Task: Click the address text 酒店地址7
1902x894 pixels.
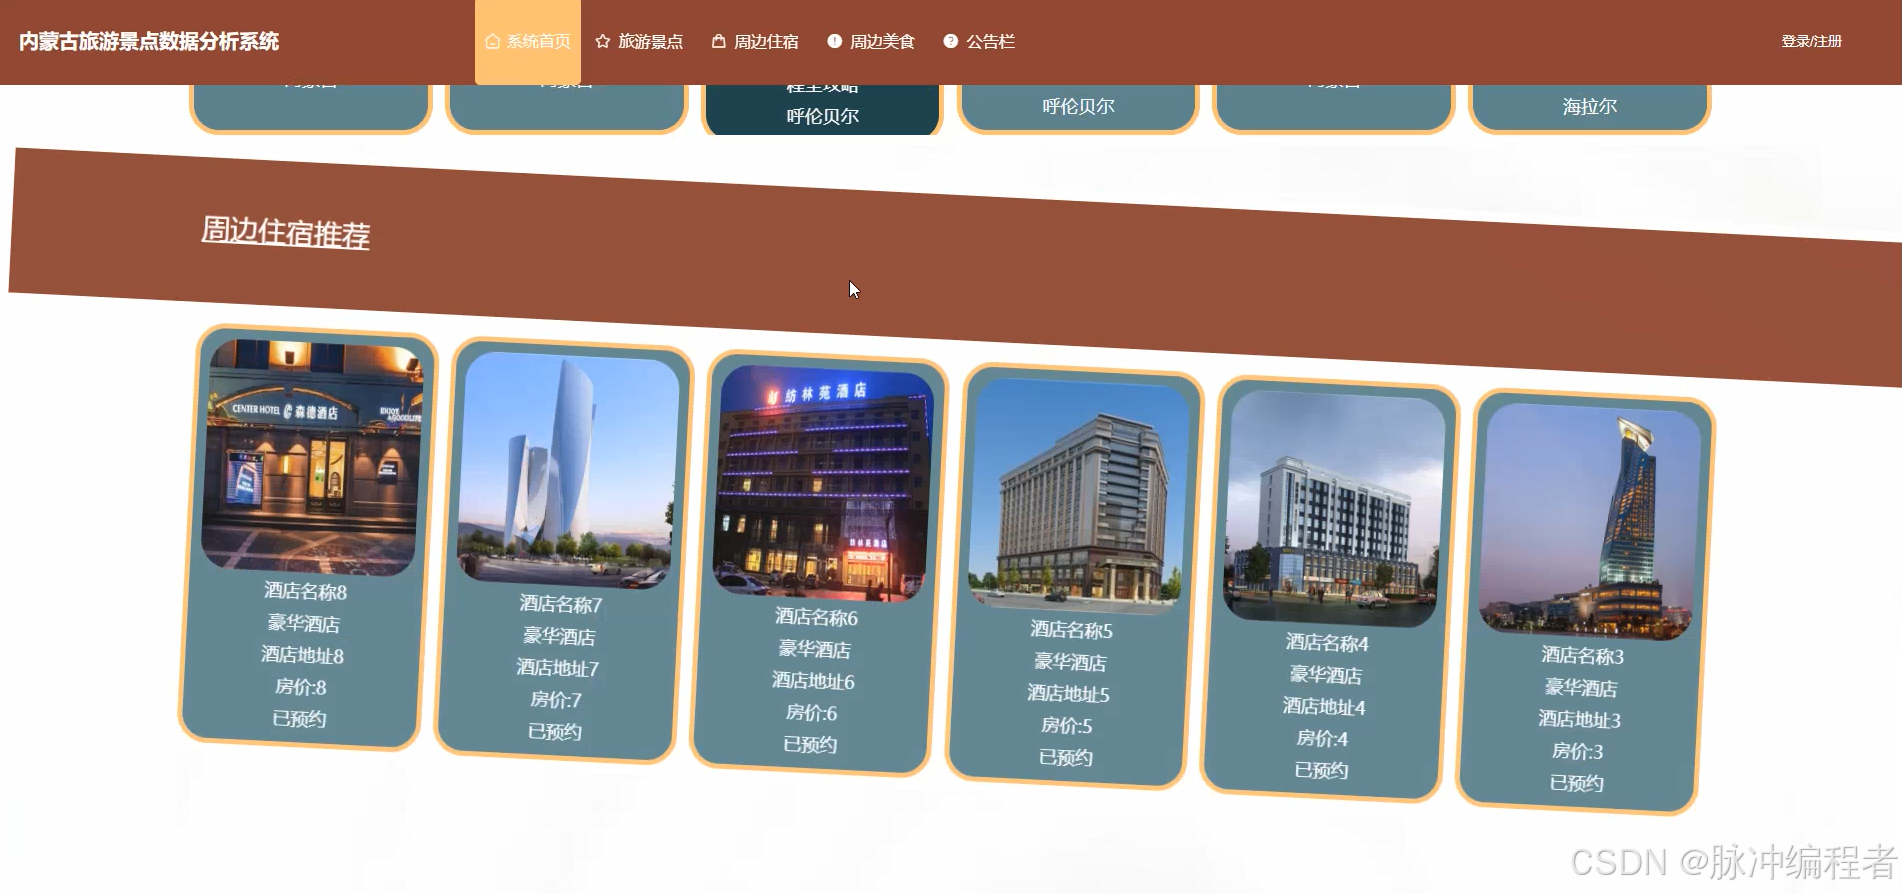Action: [557, 668]
